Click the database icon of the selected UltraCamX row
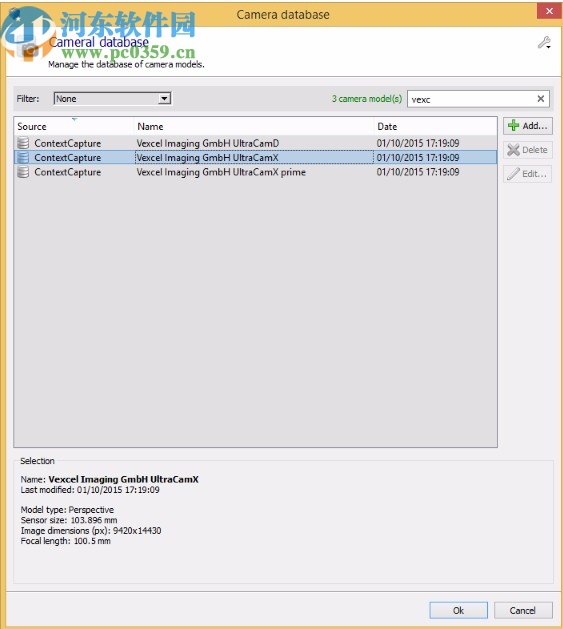Screen dimensions: 563x629 23,157
